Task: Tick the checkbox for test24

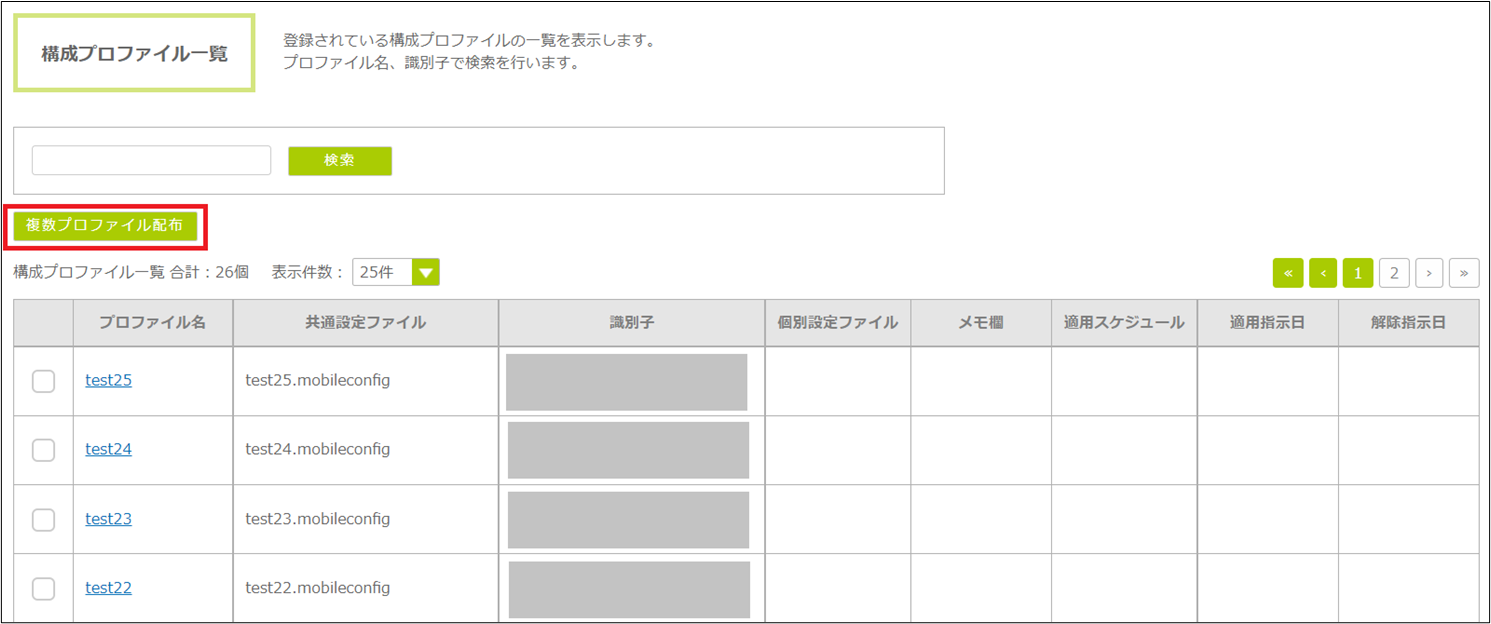Action: tap(44, 450)
